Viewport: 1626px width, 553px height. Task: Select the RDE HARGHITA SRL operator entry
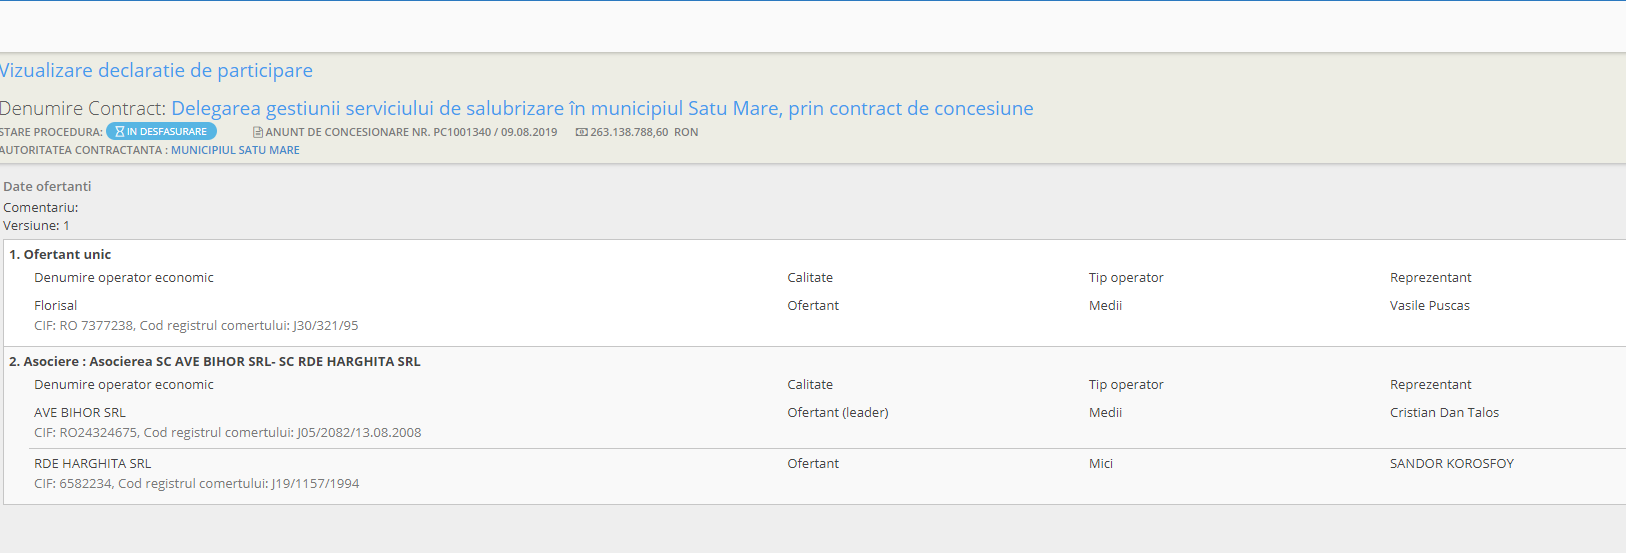coord(93,464)
